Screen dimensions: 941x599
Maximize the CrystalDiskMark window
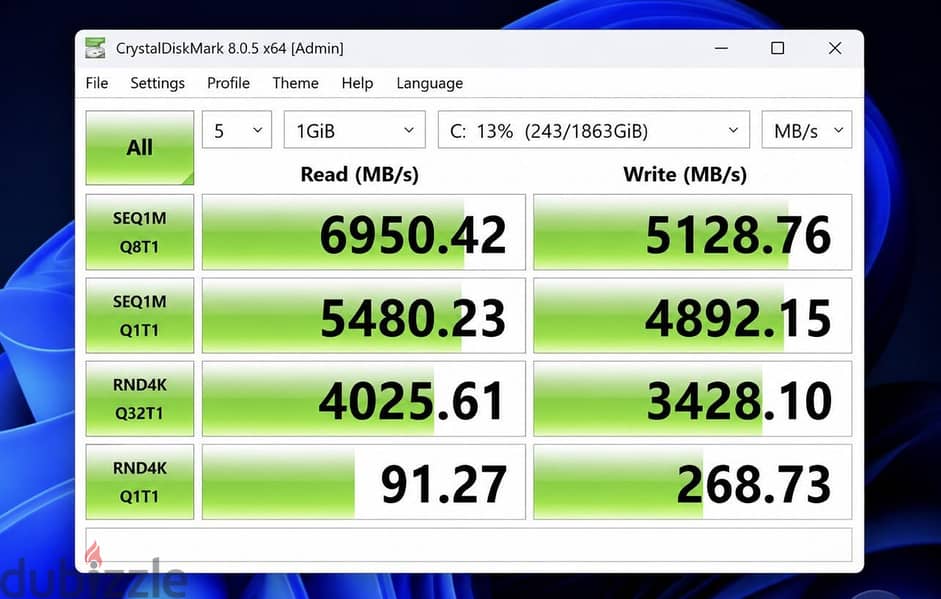(778, 48)
